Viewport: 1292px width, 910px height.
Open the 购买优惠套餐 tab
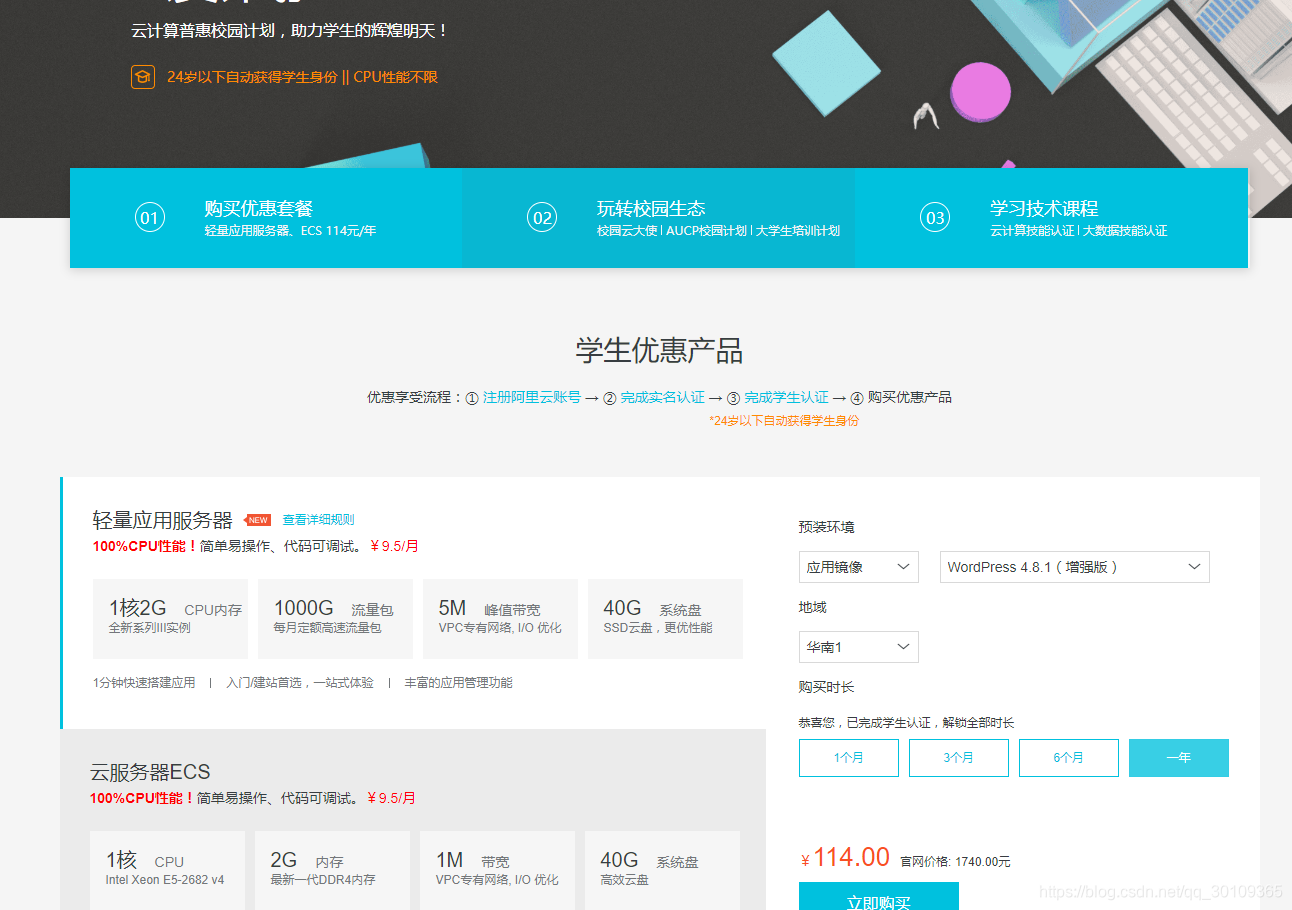coord(265,218)
